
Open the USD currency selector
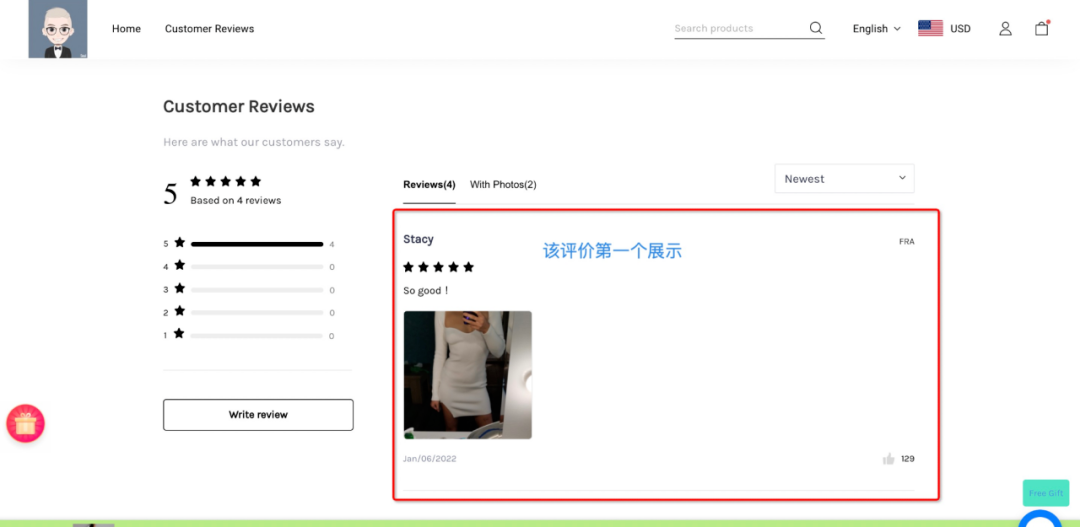point(960,29)
